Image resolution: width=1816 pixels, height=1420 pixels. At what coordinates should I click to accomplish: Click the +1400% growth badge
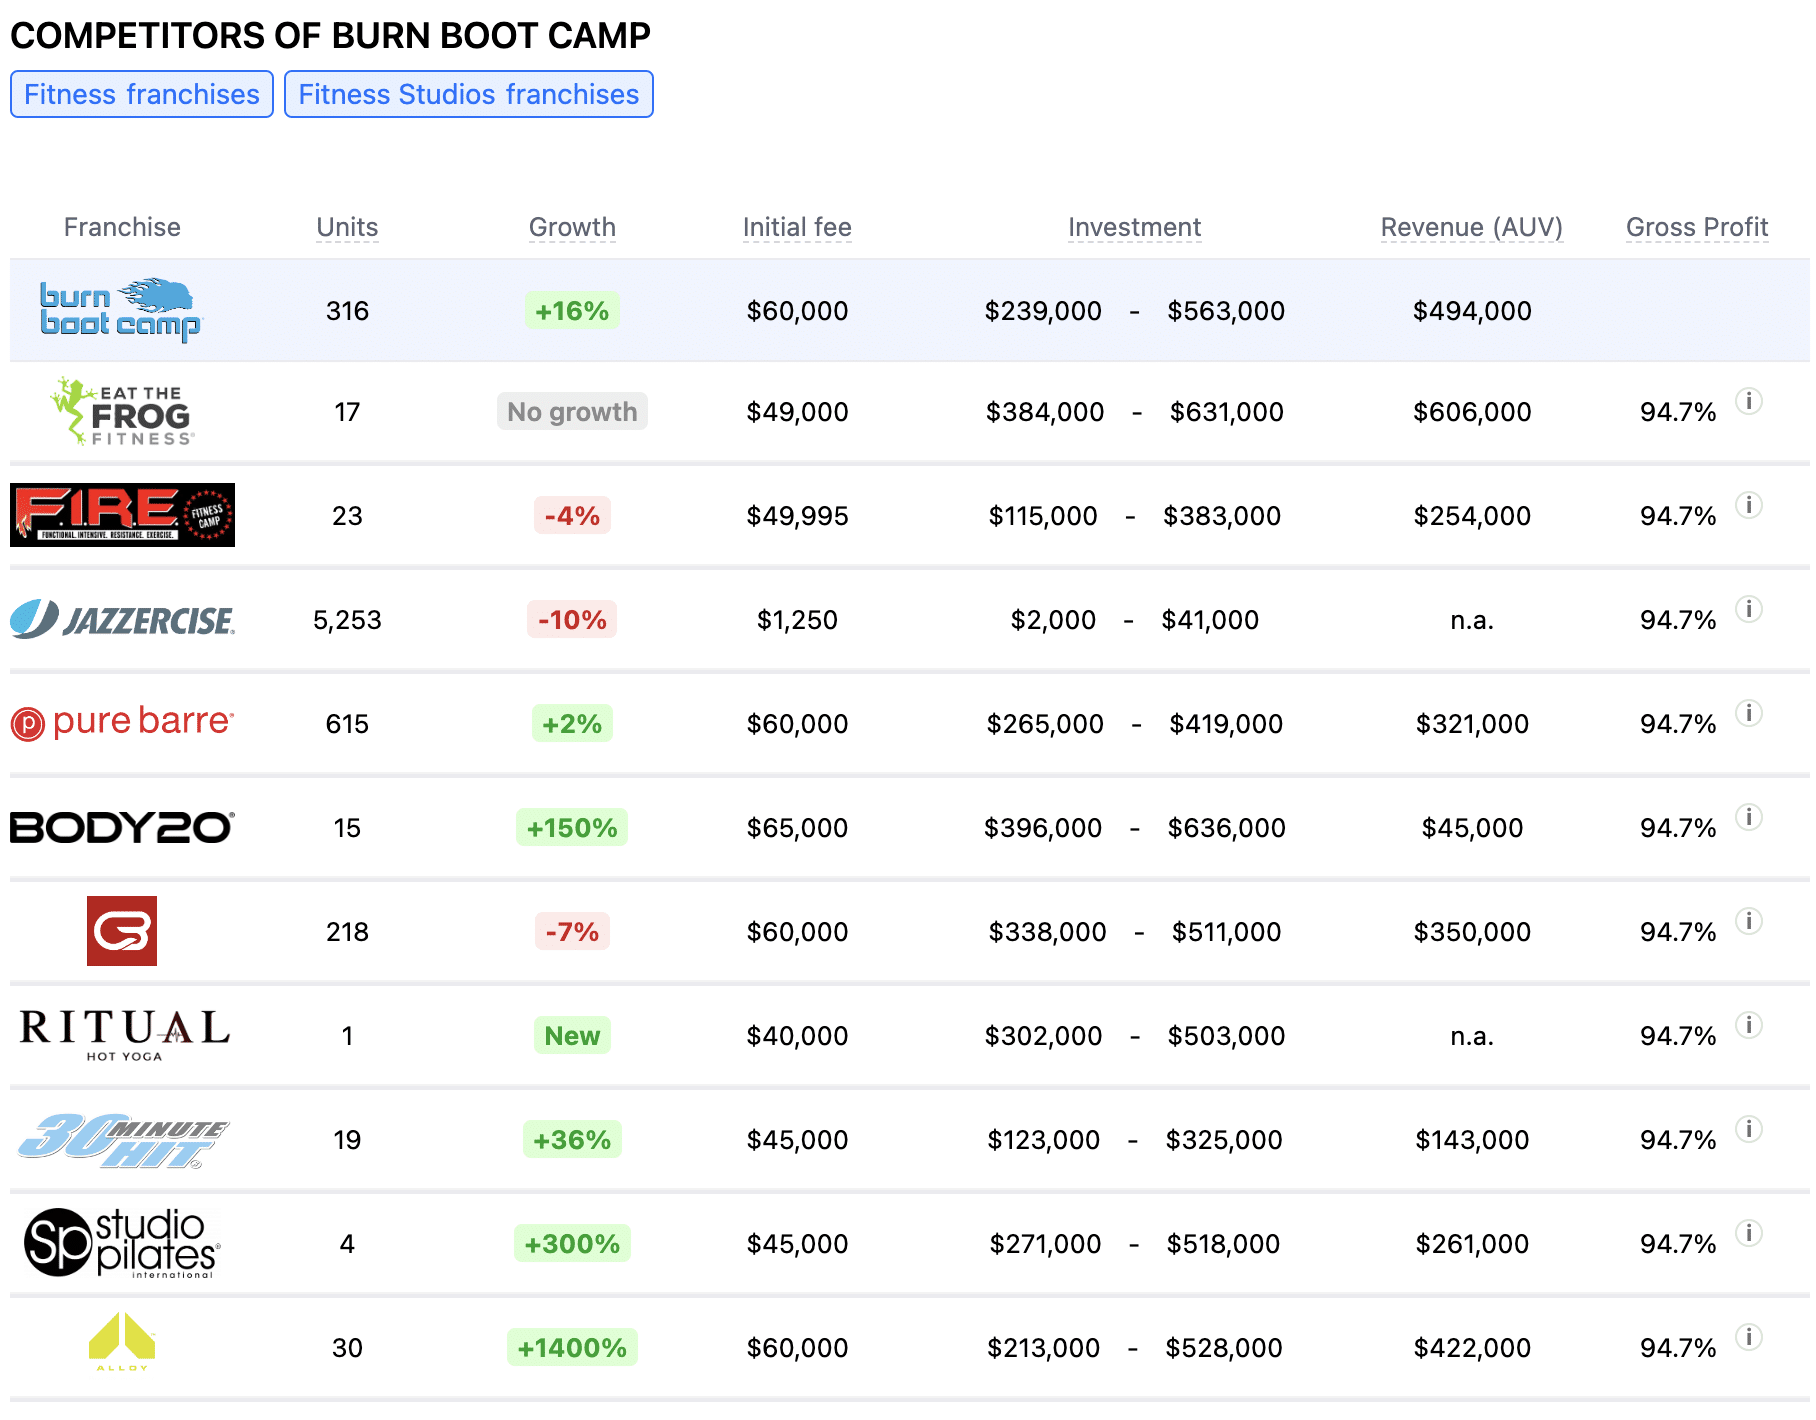(x=572, y=1348)
